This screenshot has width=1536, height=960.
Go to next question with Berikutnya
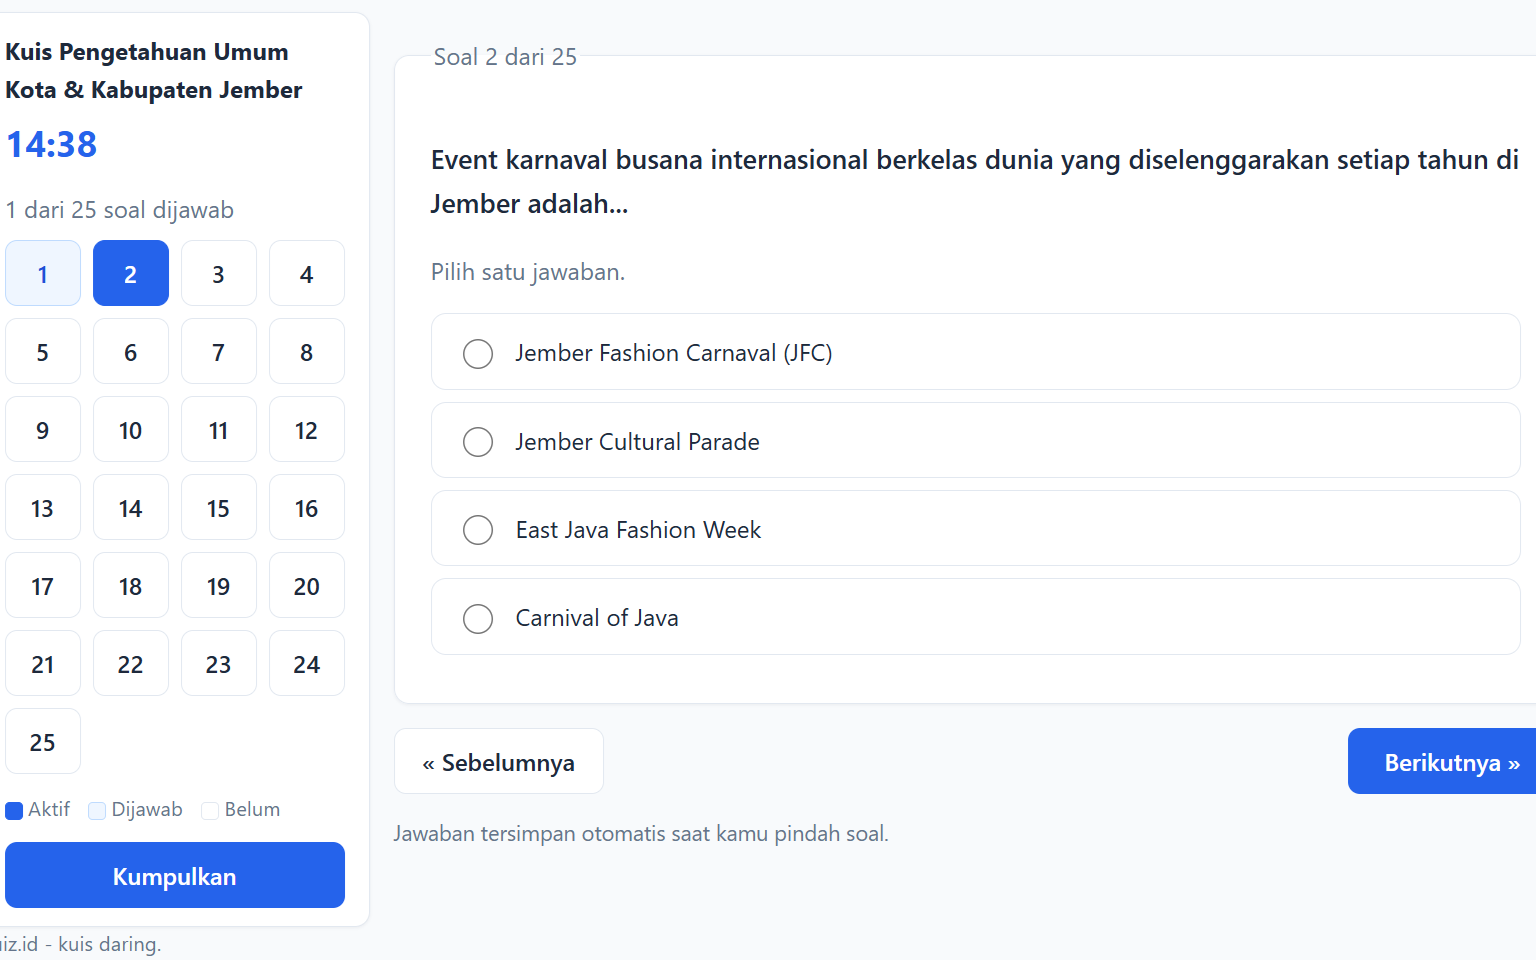click(1442, 761)
